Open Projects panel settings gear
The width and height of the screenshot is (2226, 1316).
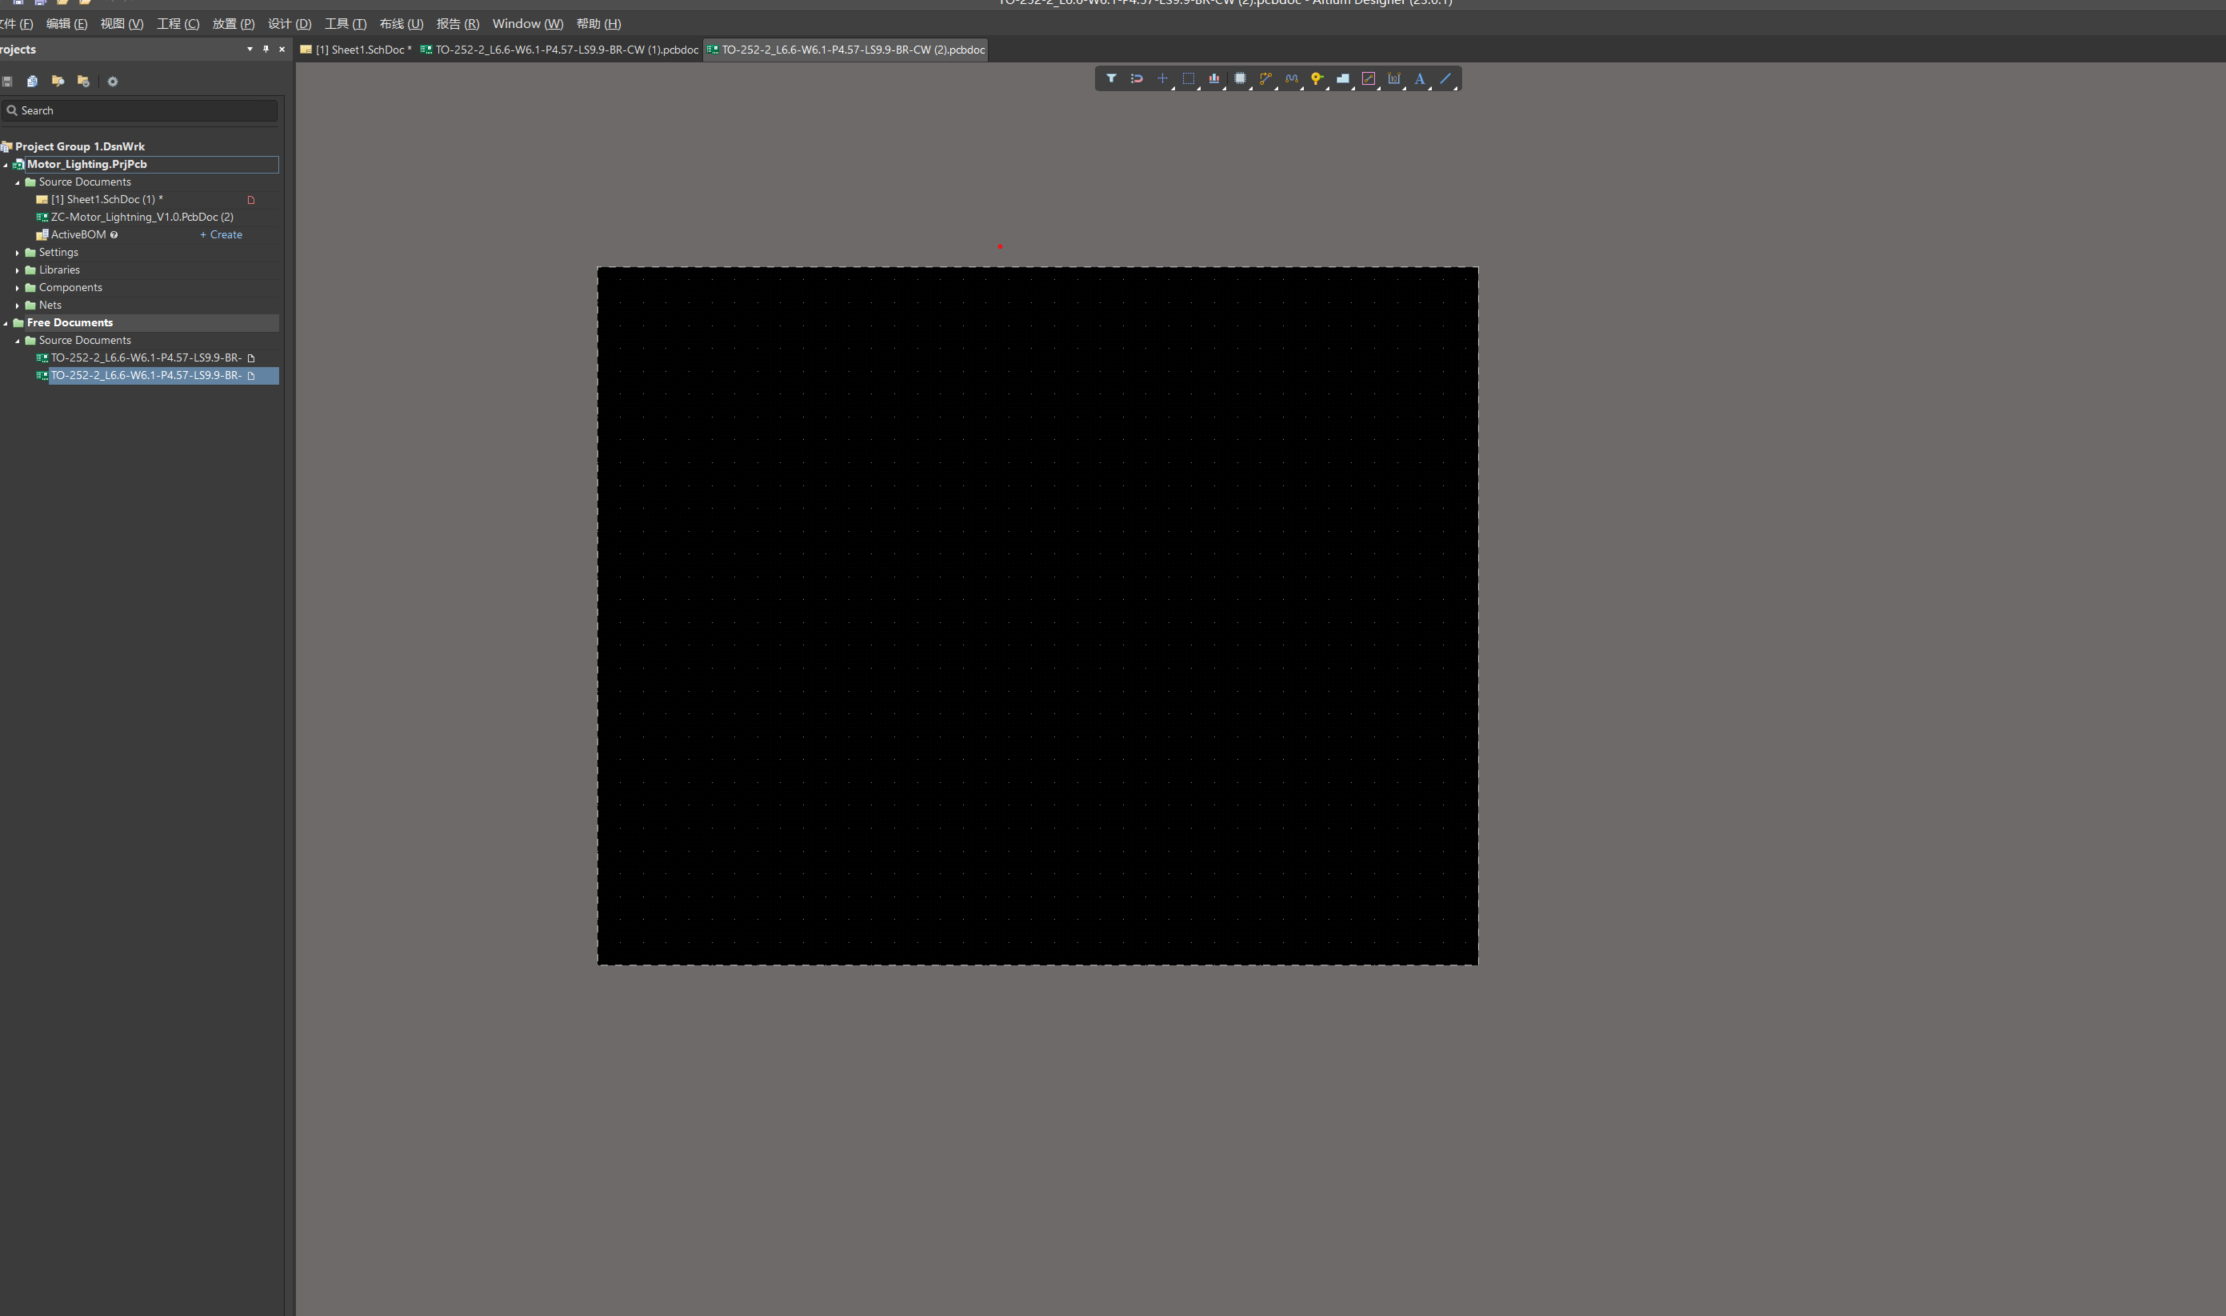pos(112,82)
